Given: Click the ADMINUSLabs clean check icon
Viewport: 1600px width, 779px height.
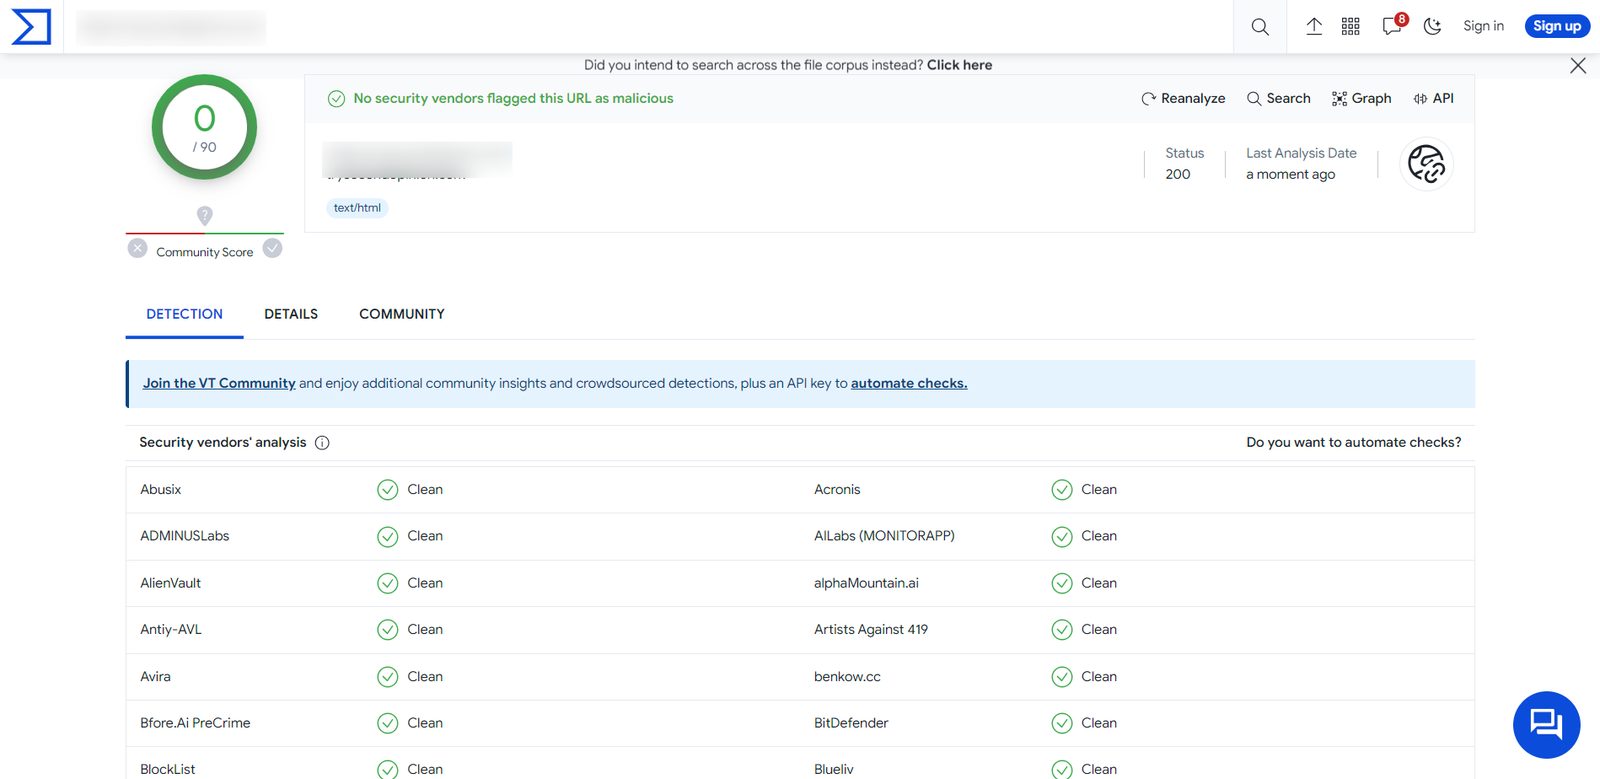Looking at the screenshot, I should point(388,537).
